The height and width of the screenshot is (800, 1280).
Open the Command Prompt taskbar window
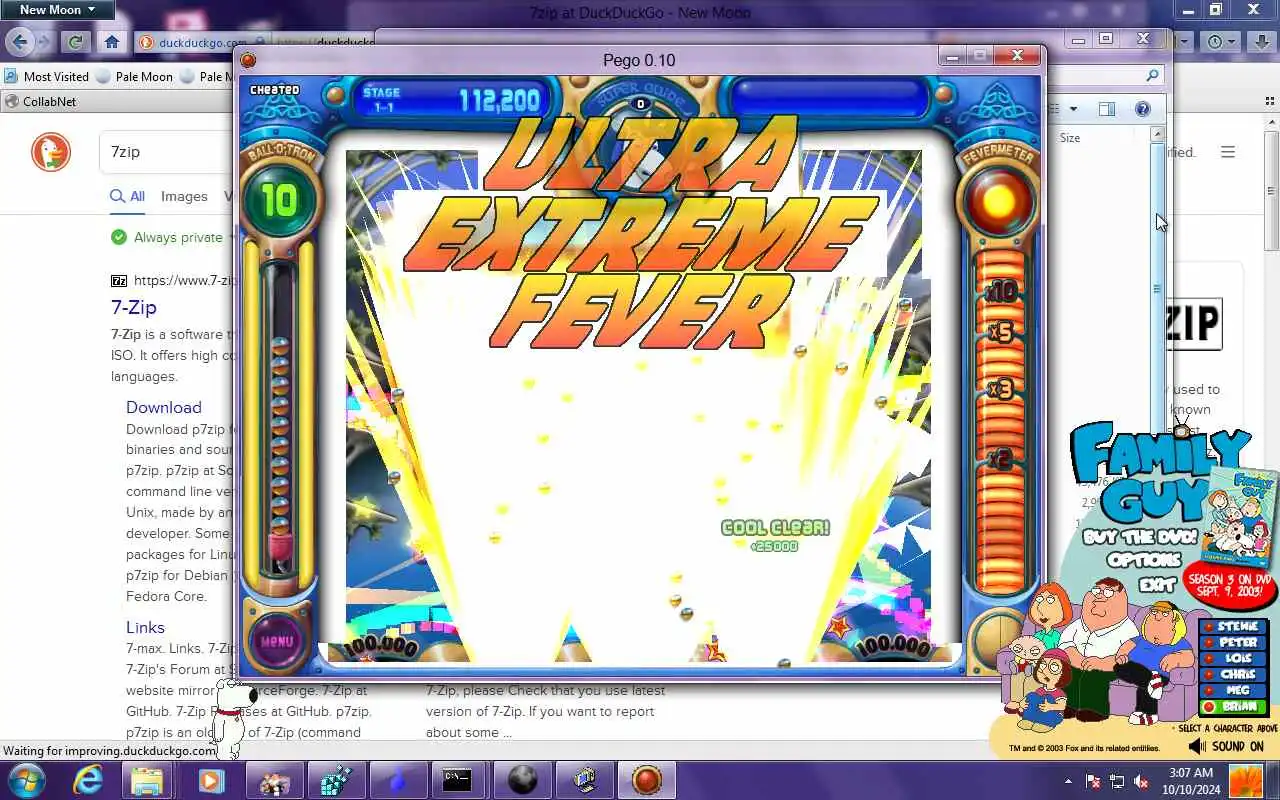pyautogui.click(x=458, y=780)
